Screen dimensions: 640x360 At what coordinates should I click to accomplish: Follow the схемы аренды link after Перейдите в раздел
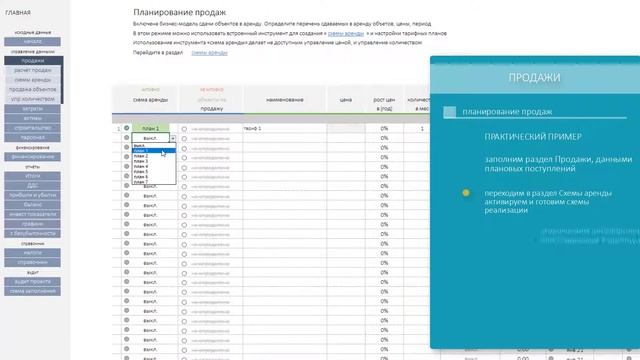[x=209, y=53]
